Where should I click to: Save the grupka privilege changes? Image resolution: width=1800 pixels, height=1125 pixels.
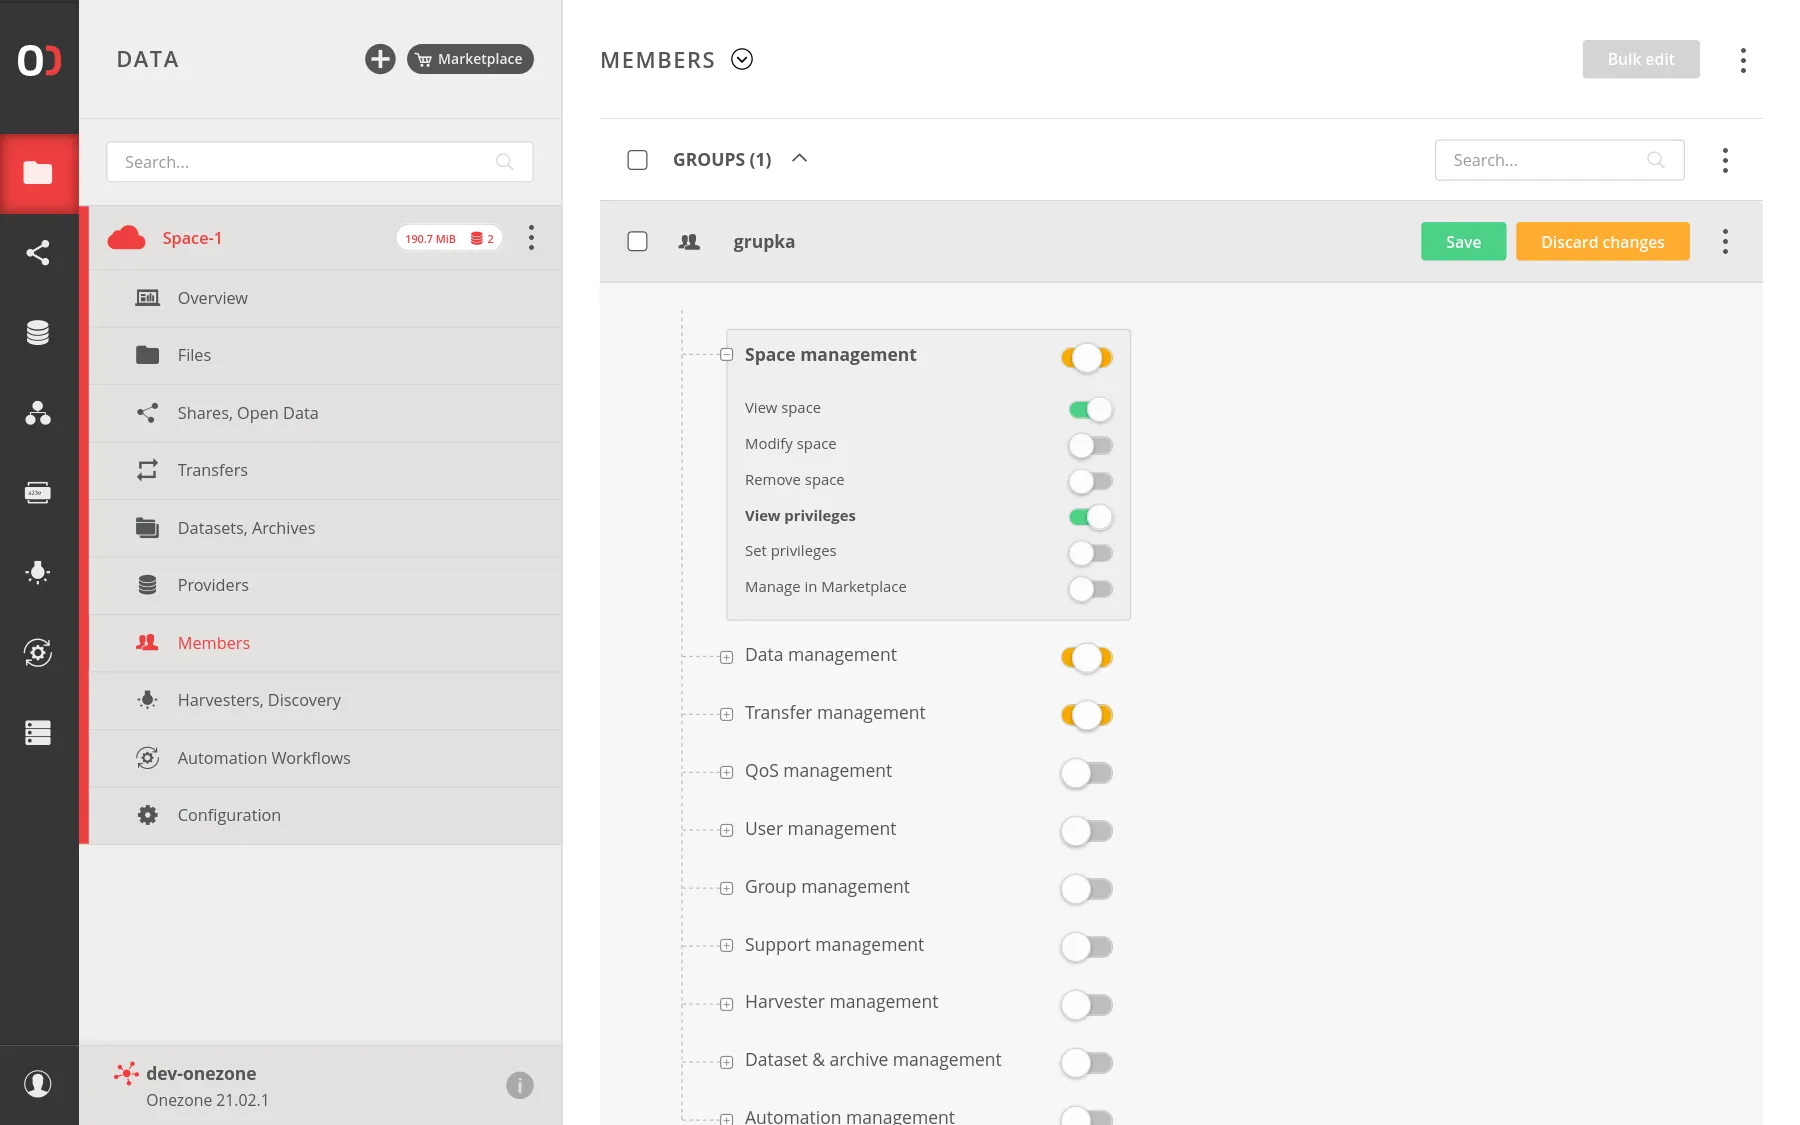click(x=1463, y=242)
